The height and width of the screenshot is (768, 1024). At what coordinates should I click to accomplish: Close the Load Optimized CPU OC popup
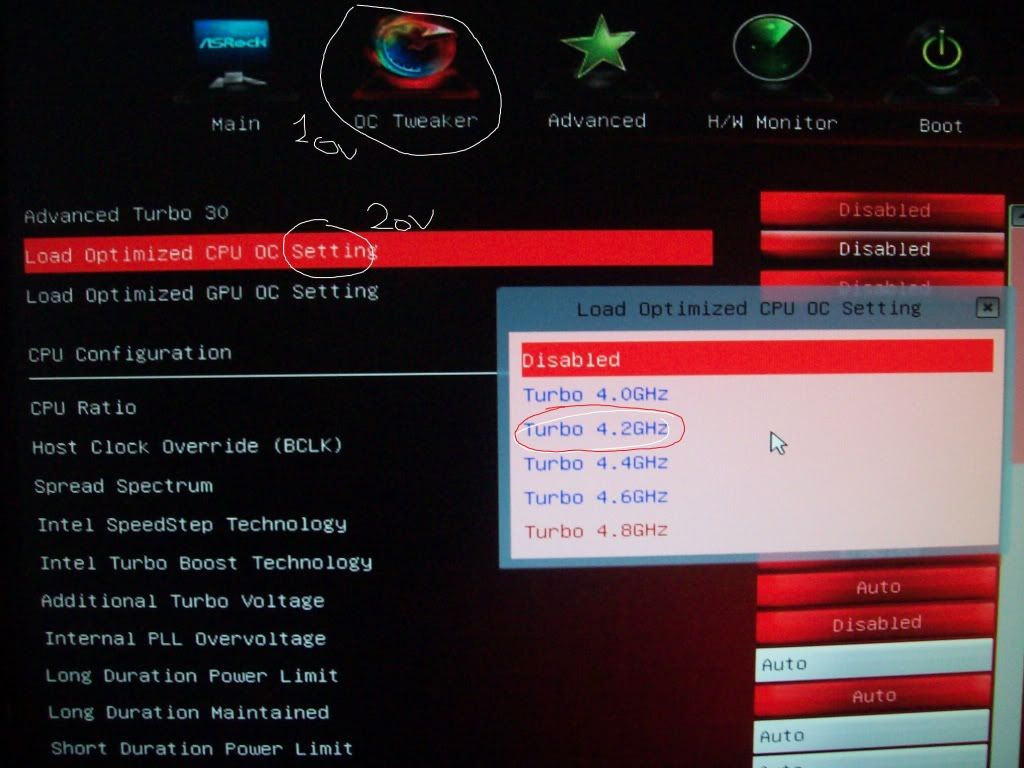(x=986, y=307)
